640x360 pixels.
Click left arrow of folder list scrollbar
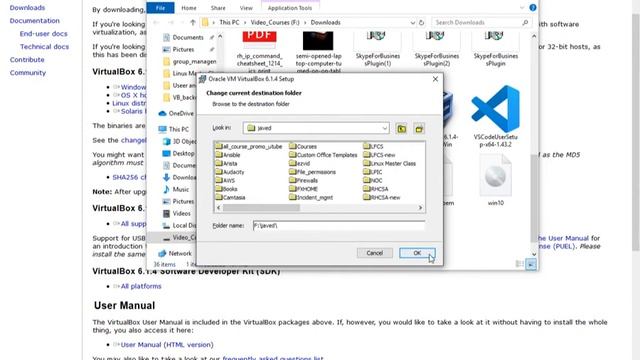tap(219, 208)
